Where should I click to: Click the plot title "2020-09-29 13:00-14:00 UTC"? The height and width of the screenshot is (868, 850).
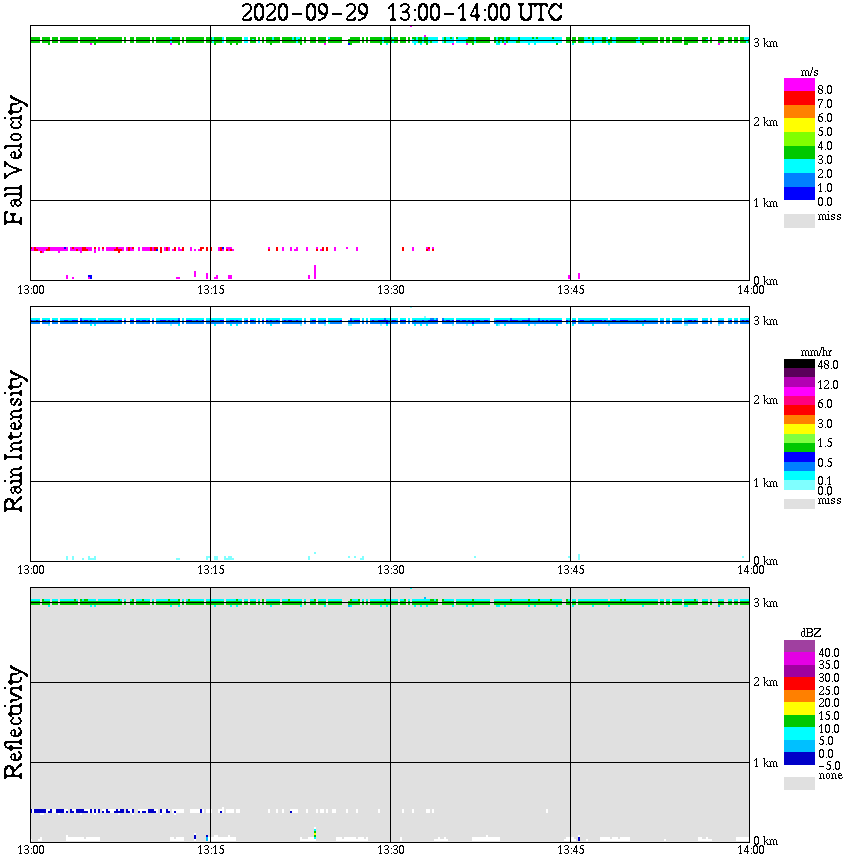pos(401,12)
